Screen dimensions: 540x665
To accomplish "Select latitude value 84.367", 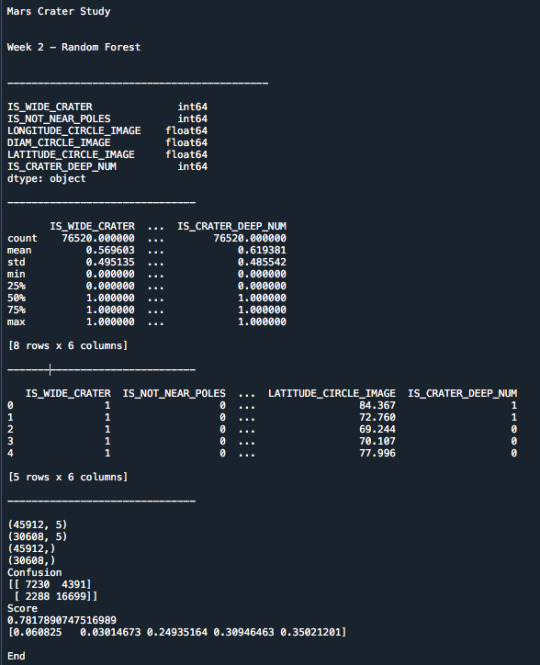I will (377, 405).
